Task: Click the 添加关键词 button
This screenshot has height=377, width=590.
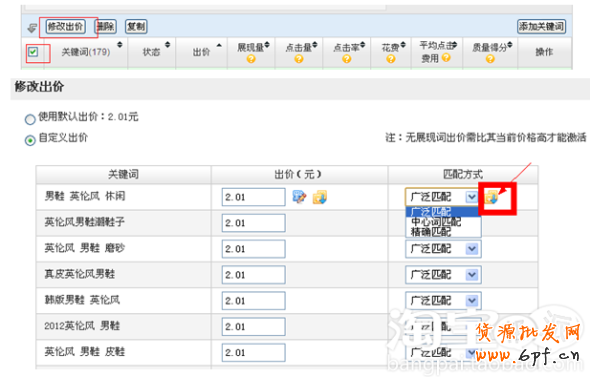Action: click(541, 26)
